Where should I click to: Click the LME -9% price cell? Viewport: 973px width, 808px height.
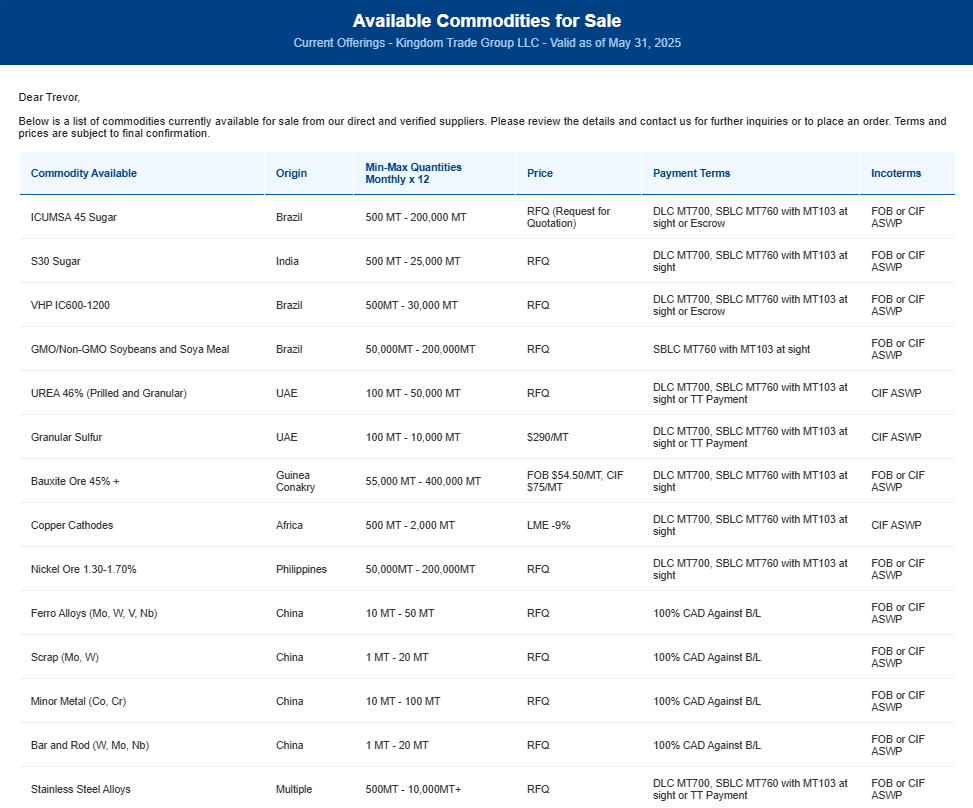549,525
